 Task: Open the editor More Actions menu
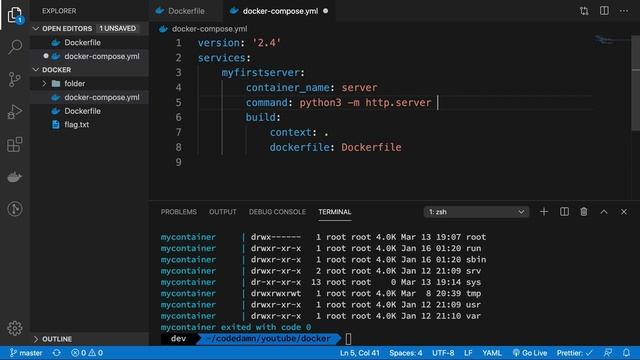[x=624, y=11]
